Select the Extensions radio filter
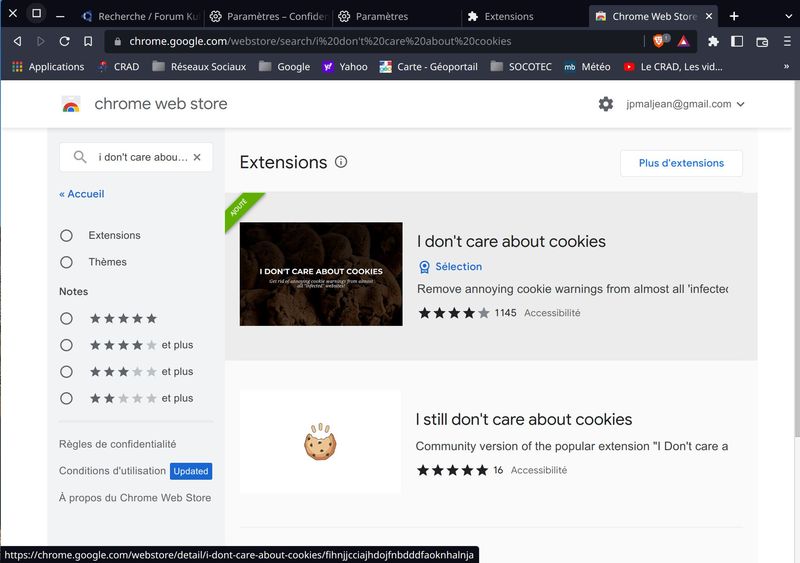 [66, 235]
